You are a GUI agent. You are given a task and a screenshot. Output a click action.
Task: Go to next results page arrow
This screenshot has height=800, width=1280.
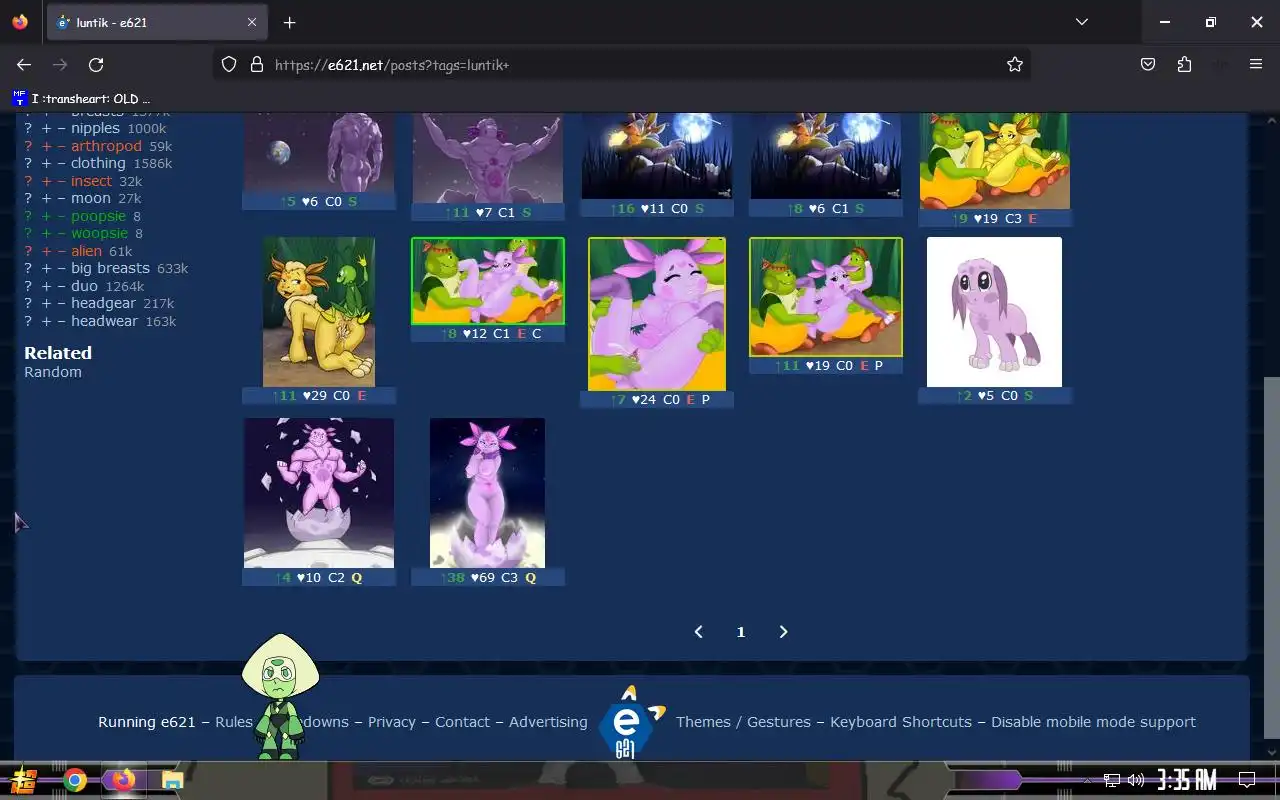[783, 632]
